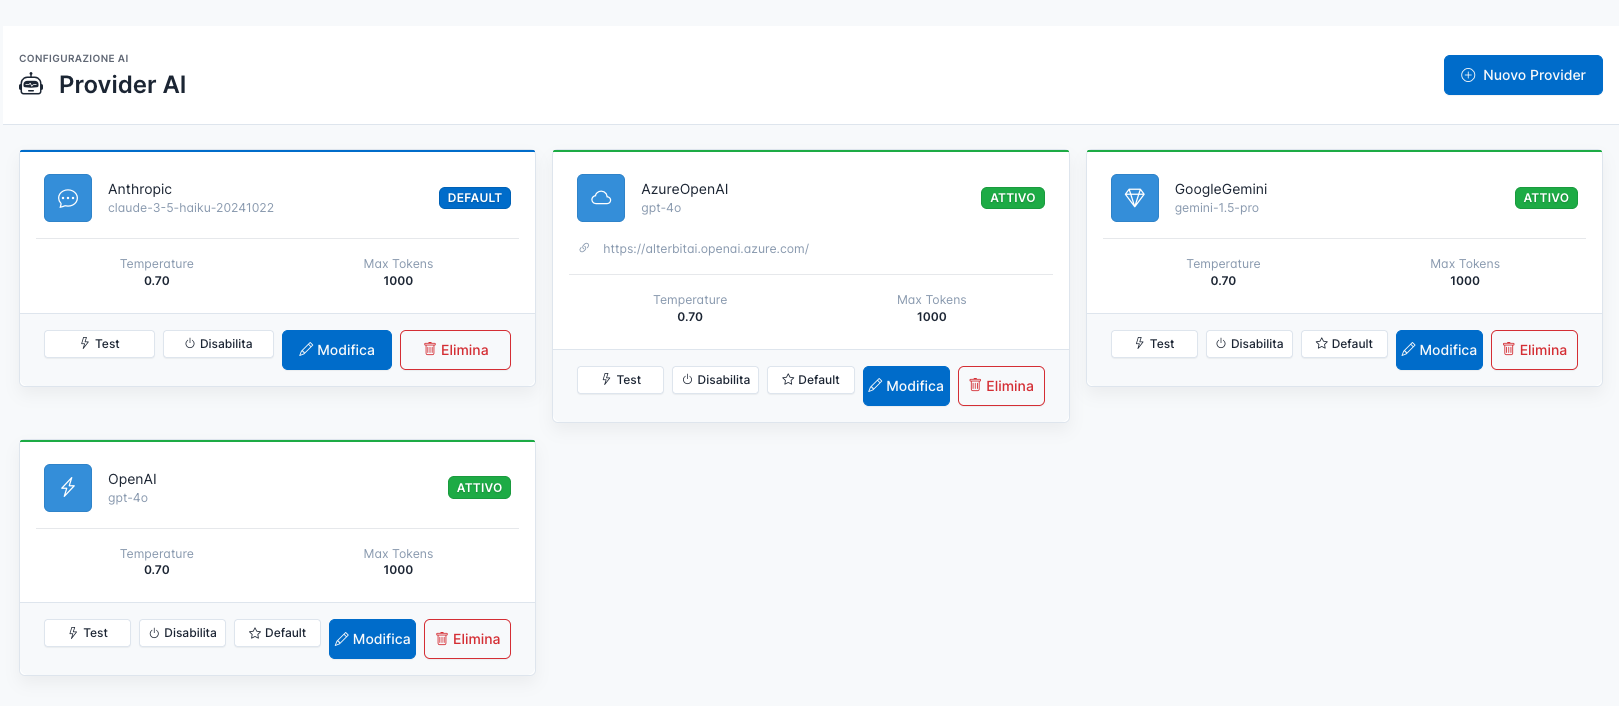Click the GoogleGemini provider name
This screenshot has width=1619, height=706.
(x=1221, y=189)
